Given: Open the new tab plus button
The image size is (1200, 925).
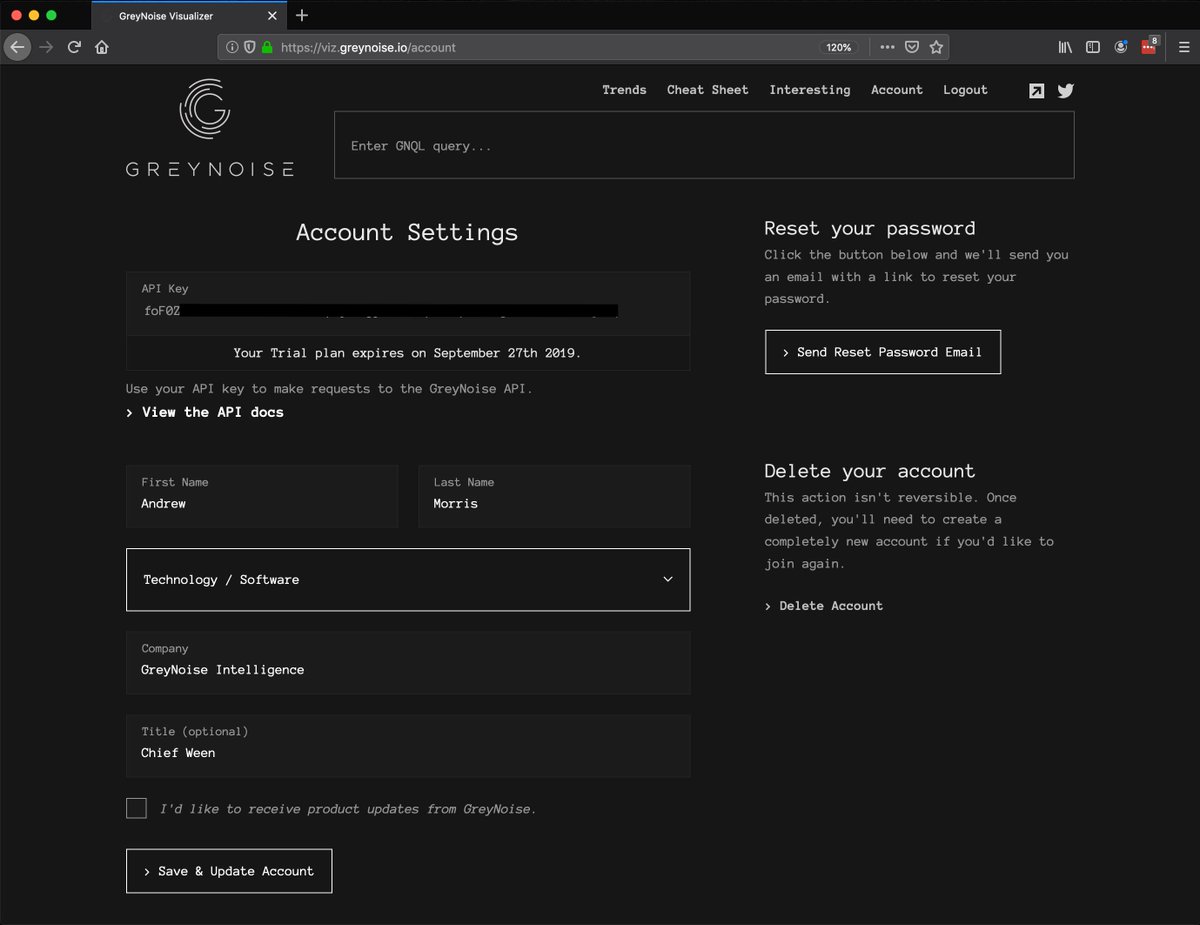Looking at the screenshot, I should pyautogui.click(x=302, y=15).
